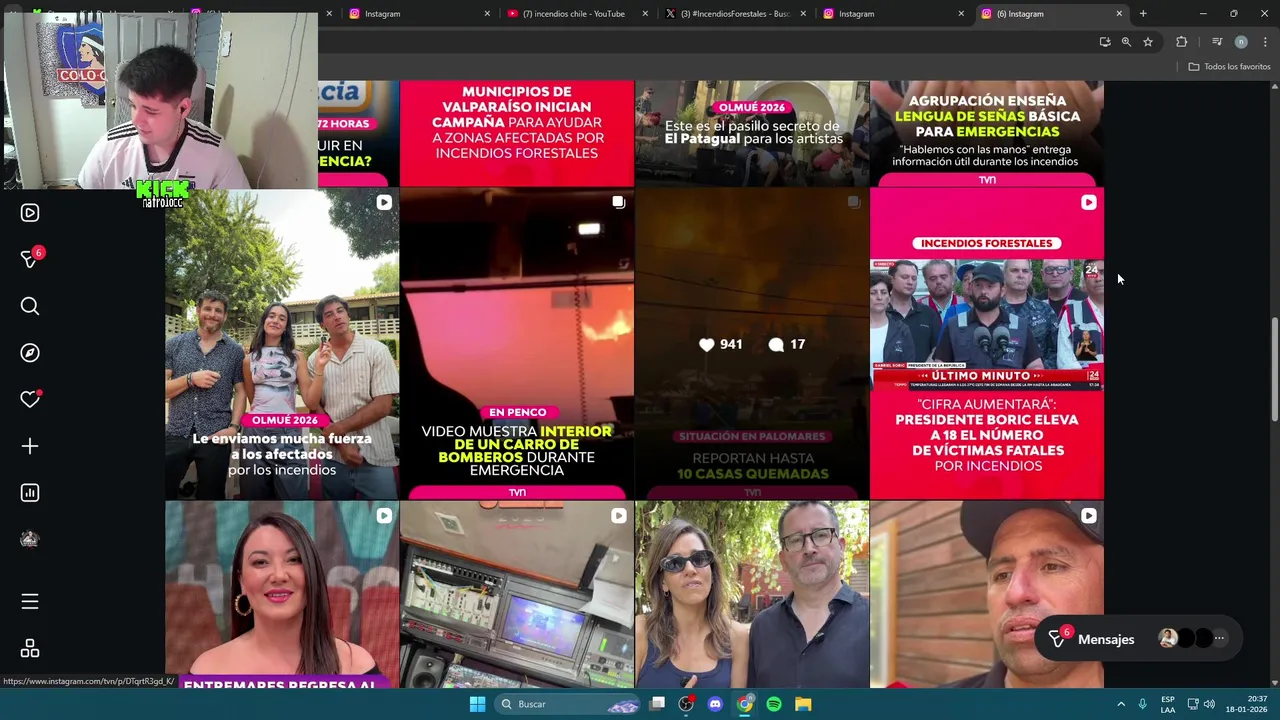The image size is (1280, 720).
Task: Open the Windows Start menu
Action: click(x=477, y=704)
